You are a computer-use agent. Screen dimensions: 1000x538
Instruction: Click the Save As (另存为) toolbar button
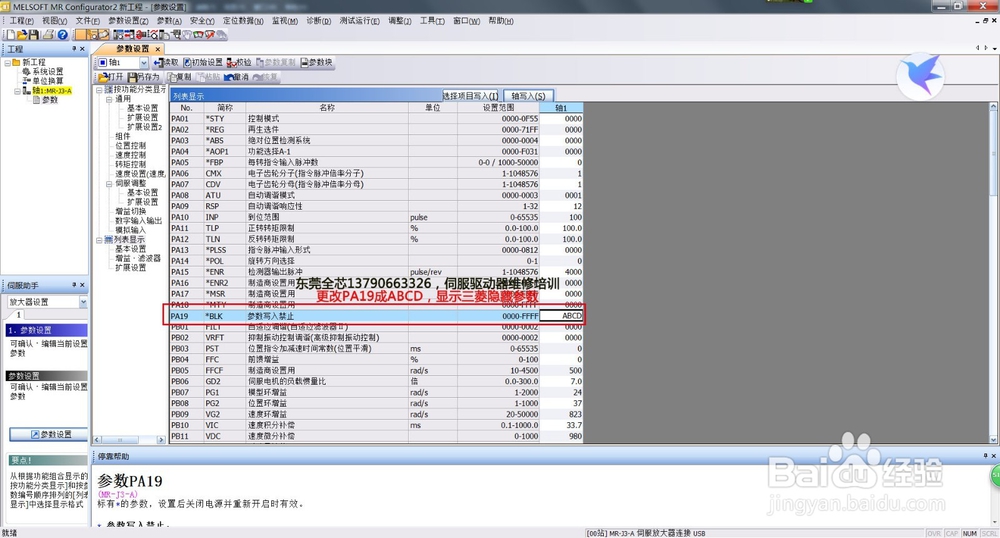point(143,76)
